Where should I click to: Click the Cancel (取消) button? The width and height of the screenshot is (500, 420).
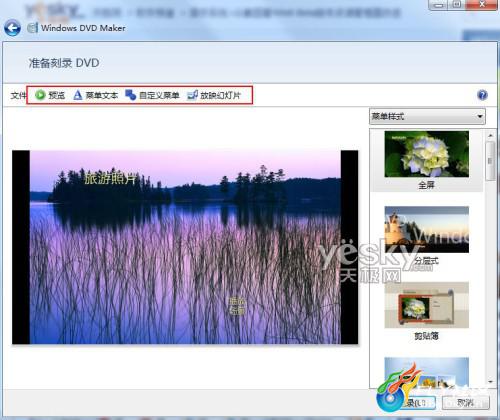[x=466, y=403]
